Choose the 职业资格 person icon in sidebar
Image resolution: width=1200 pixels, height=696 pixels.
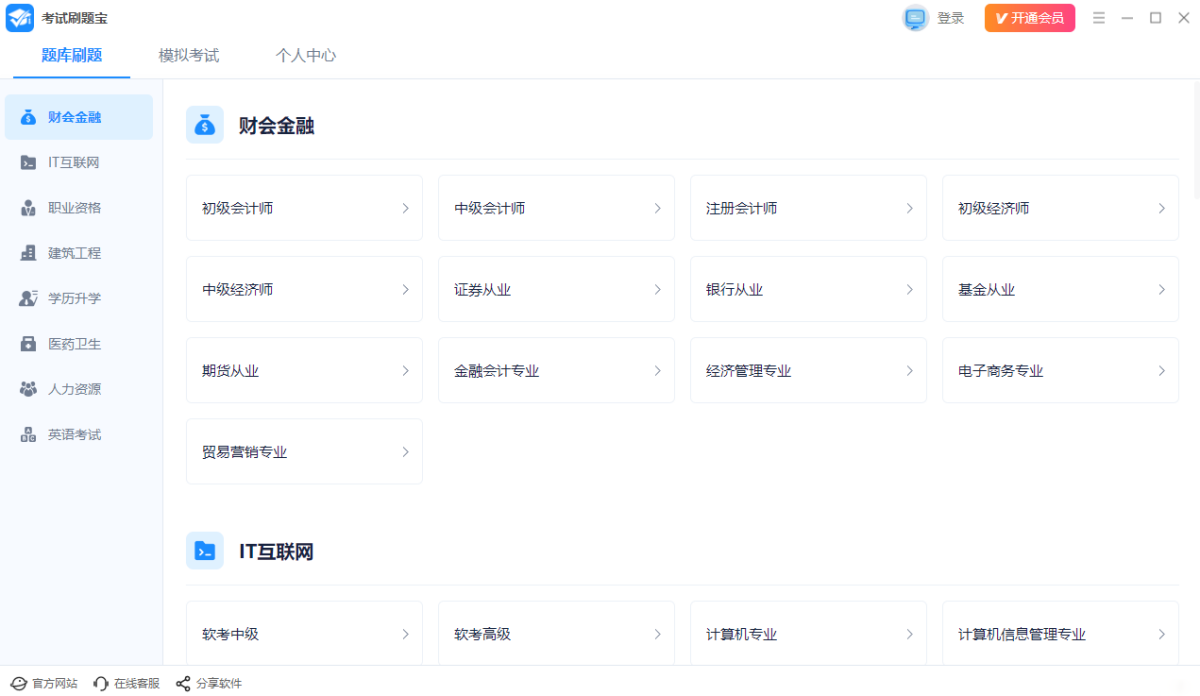pyautogui.click(x=28, y=208)
